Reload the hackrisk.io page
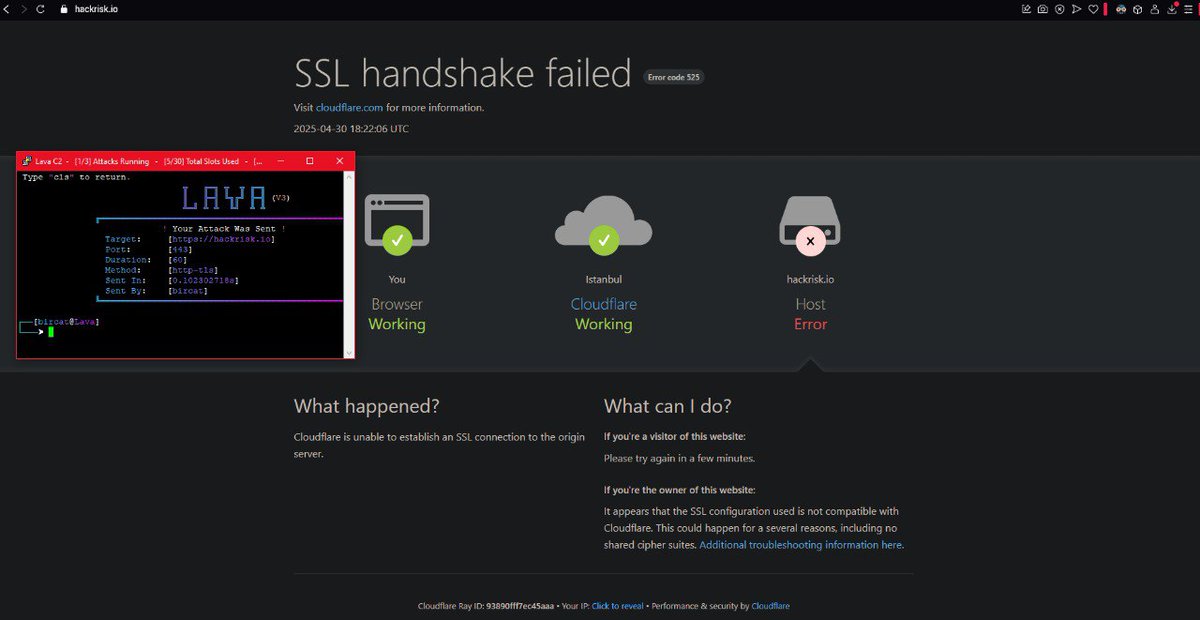Image resolution: width=1200 pixels, height=620 pixels. [40, 9]
